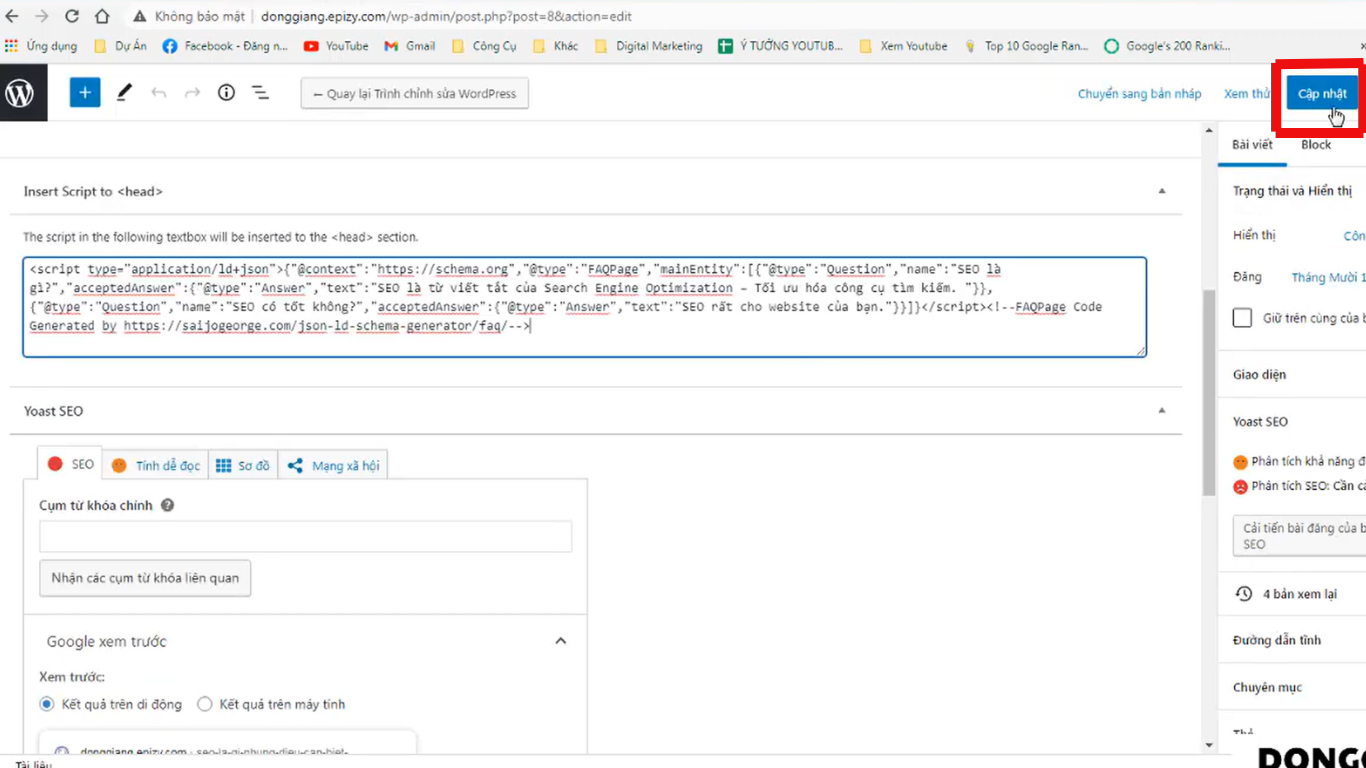Open the Mạng xã hội tab
This screenshot has width=1366, height=768.
click(334, 465)
